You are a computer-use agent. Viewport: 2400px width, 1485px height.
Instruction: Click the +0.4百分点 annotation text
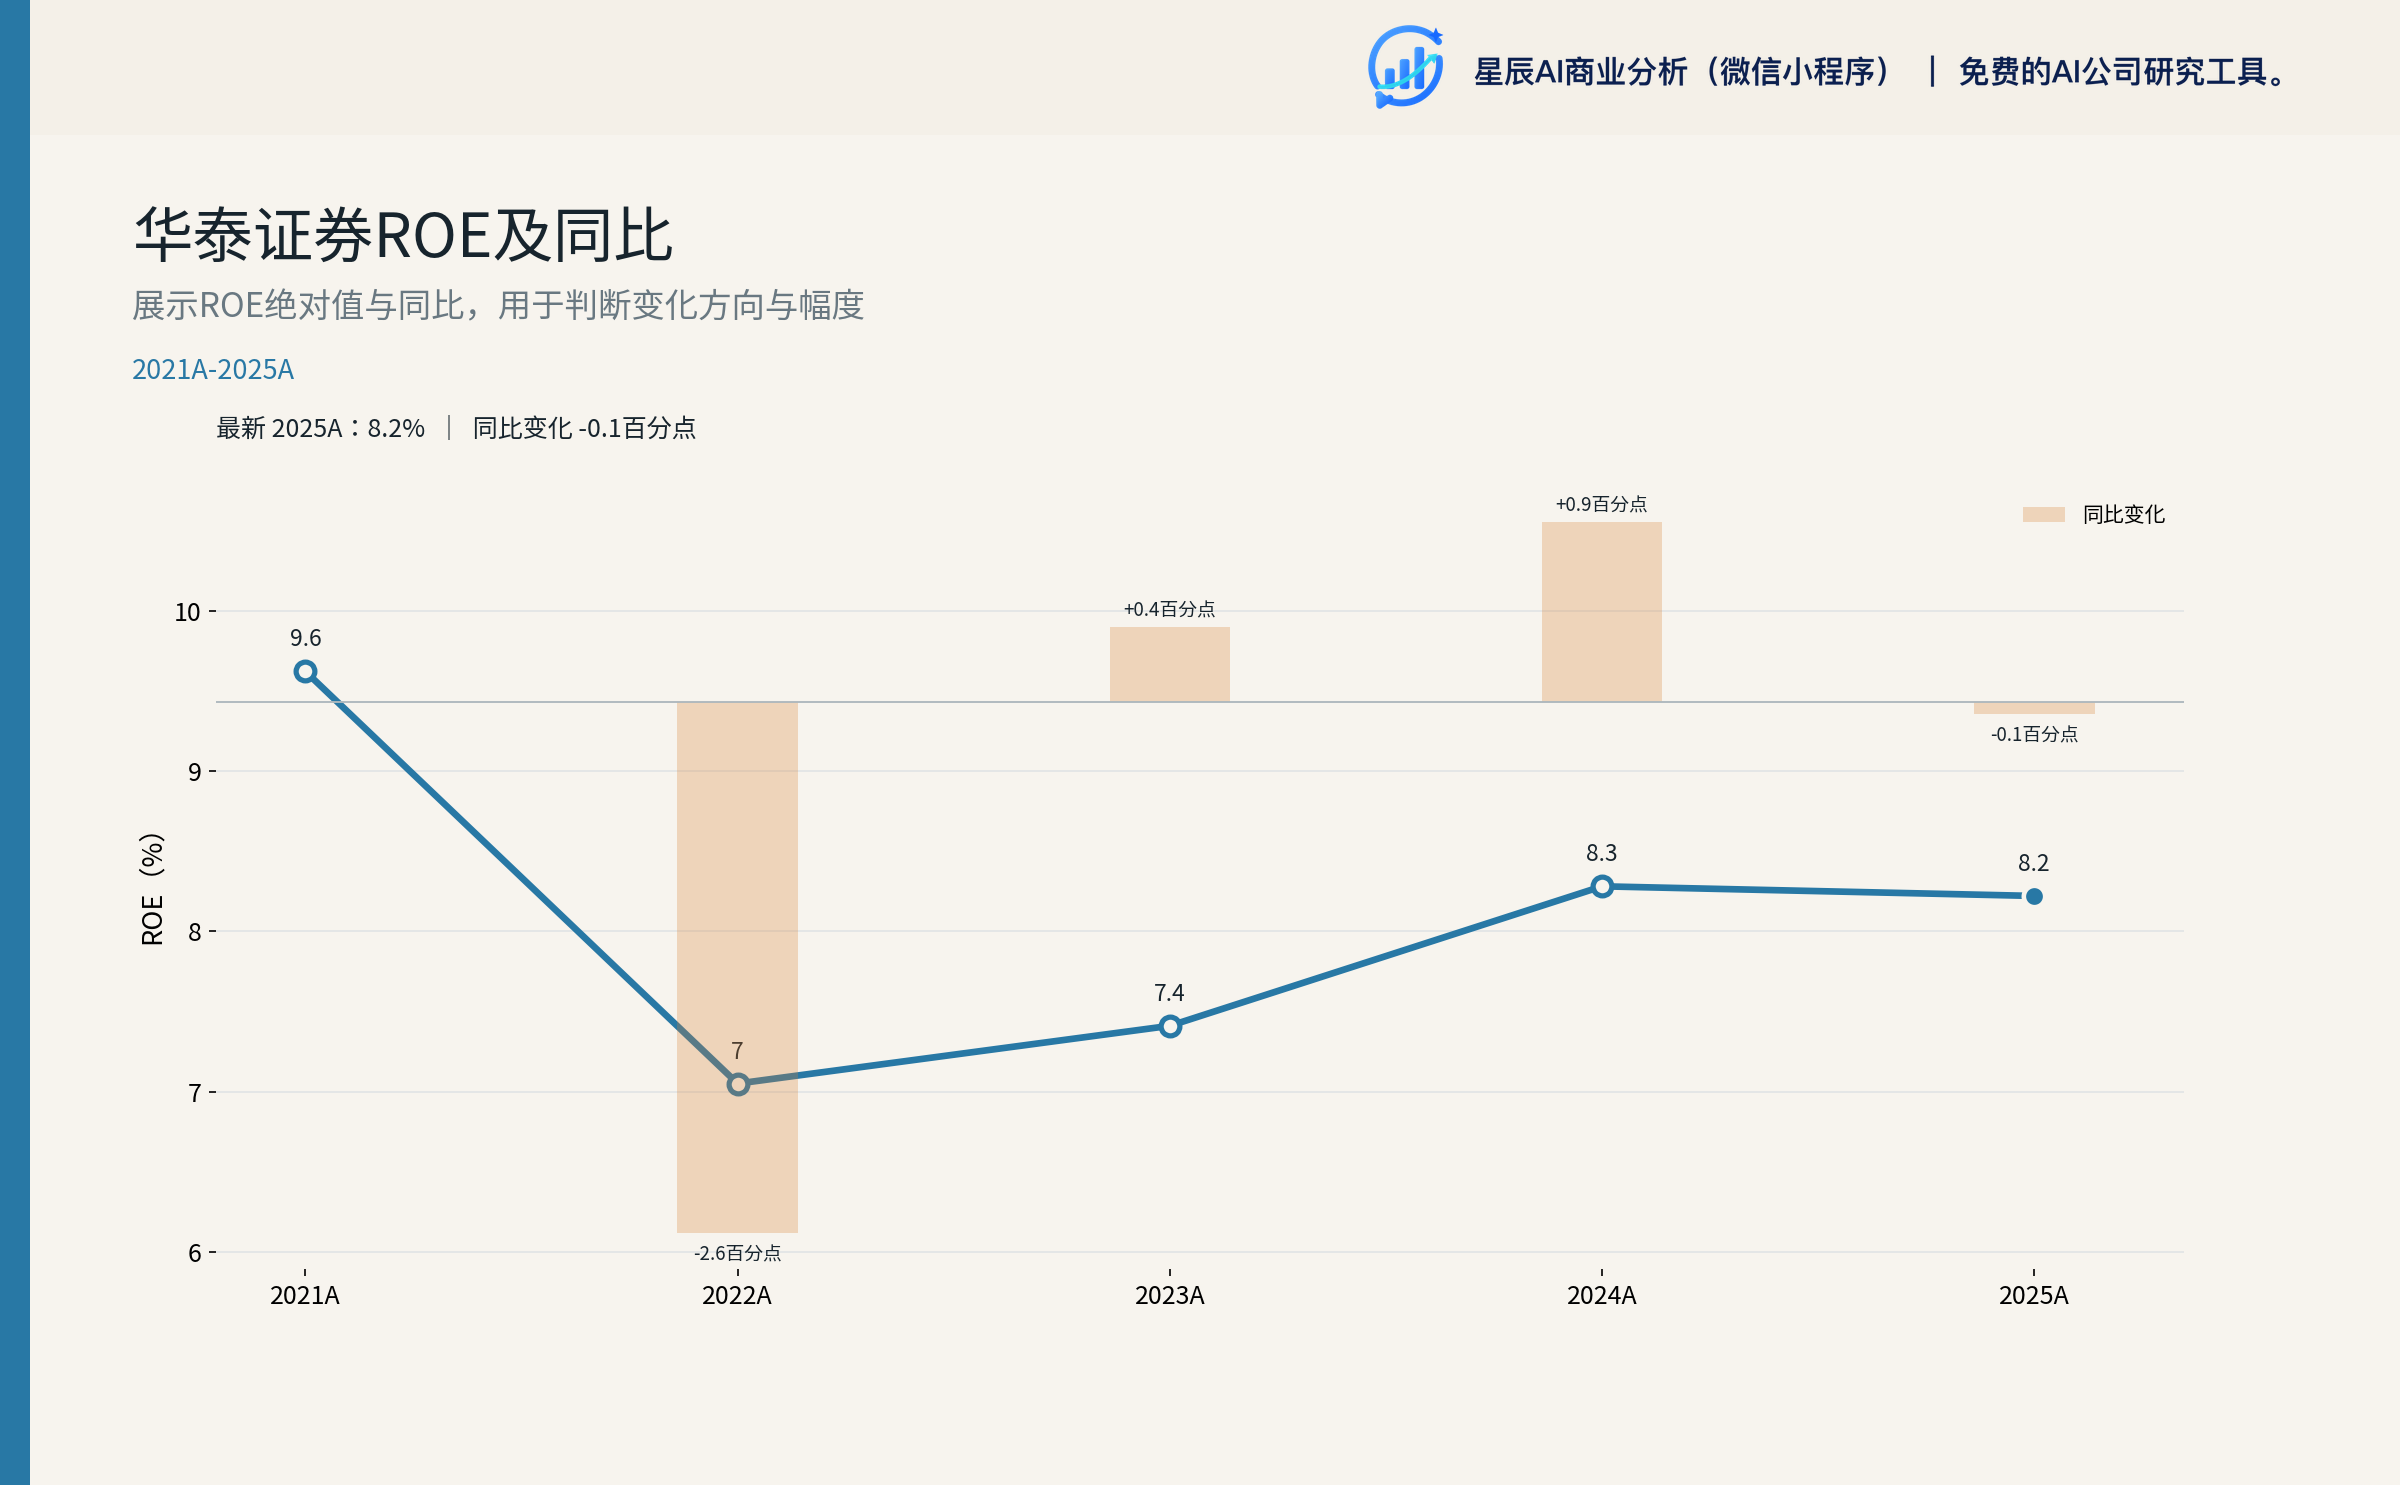pos(1170,609)
